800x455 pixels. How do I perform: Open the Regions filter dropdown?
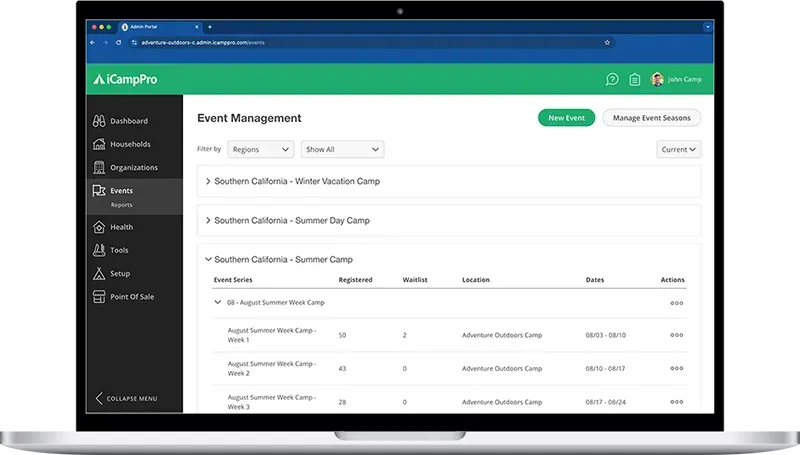261,149
